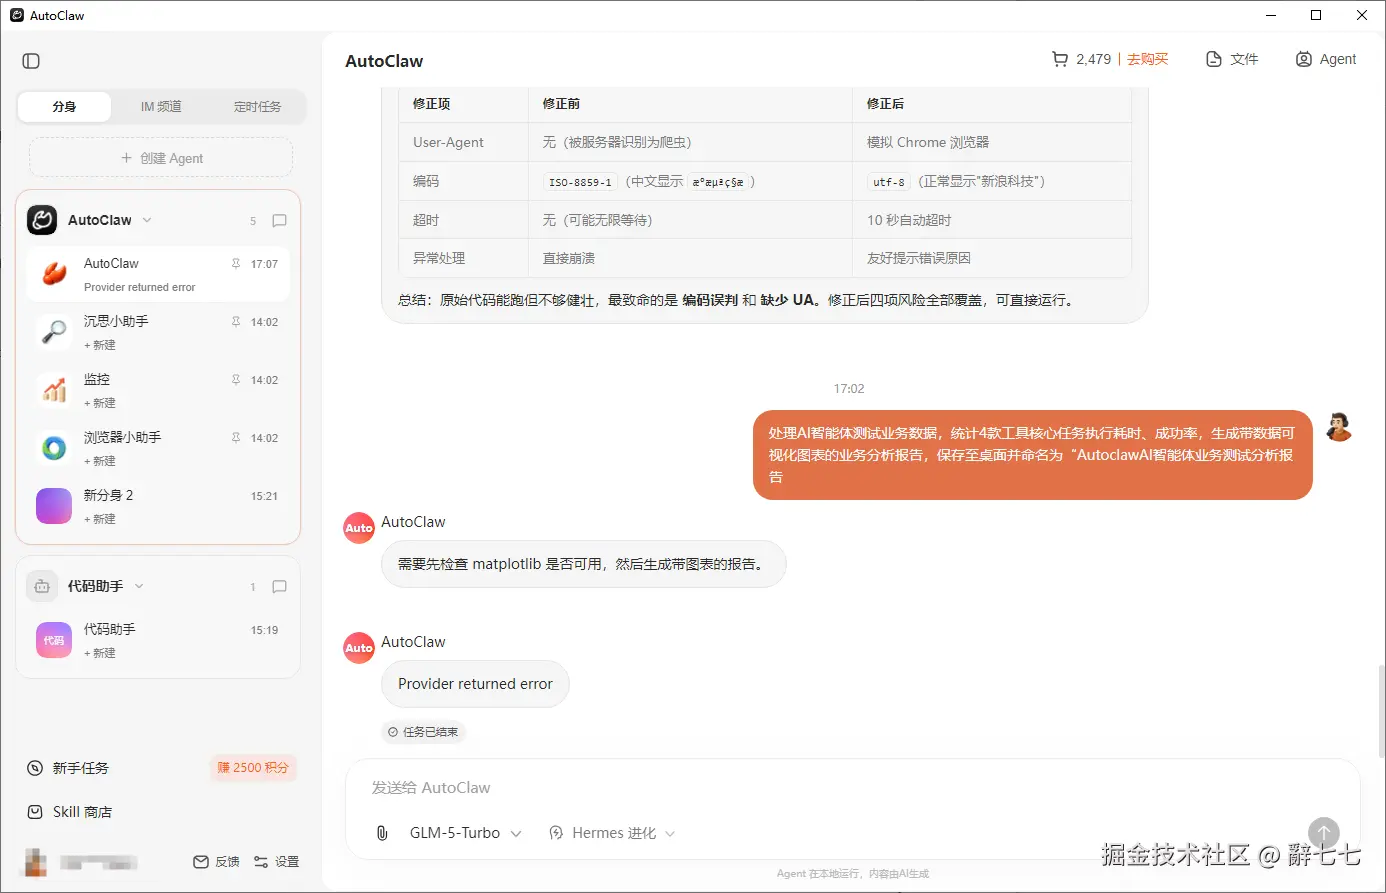Click the pin icon on 浏览器小助手 row
The width and height of the screenshot is (1386, 893).
pos(236,438)
